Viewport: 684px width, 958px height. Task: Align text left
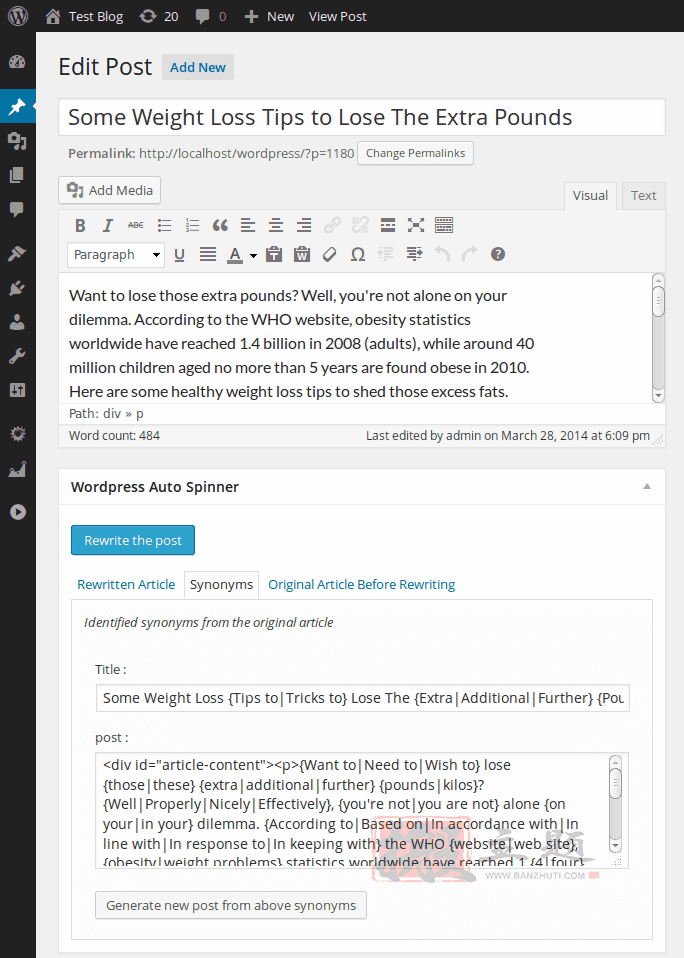(x=248, y=225)
